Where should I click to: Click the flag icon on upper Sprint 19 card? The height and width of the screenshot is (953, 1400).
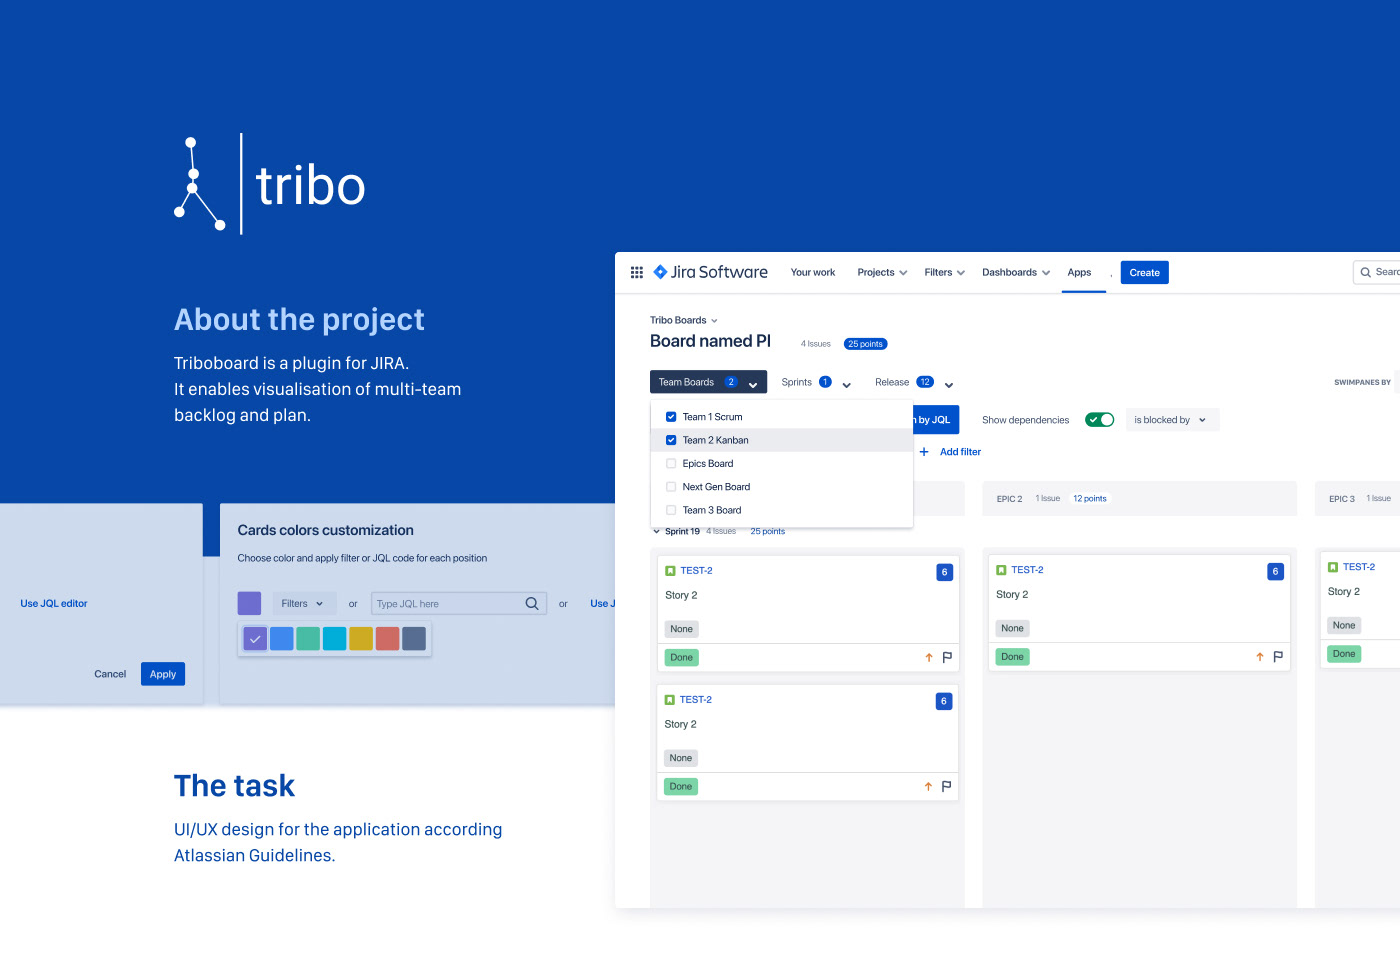947,657
